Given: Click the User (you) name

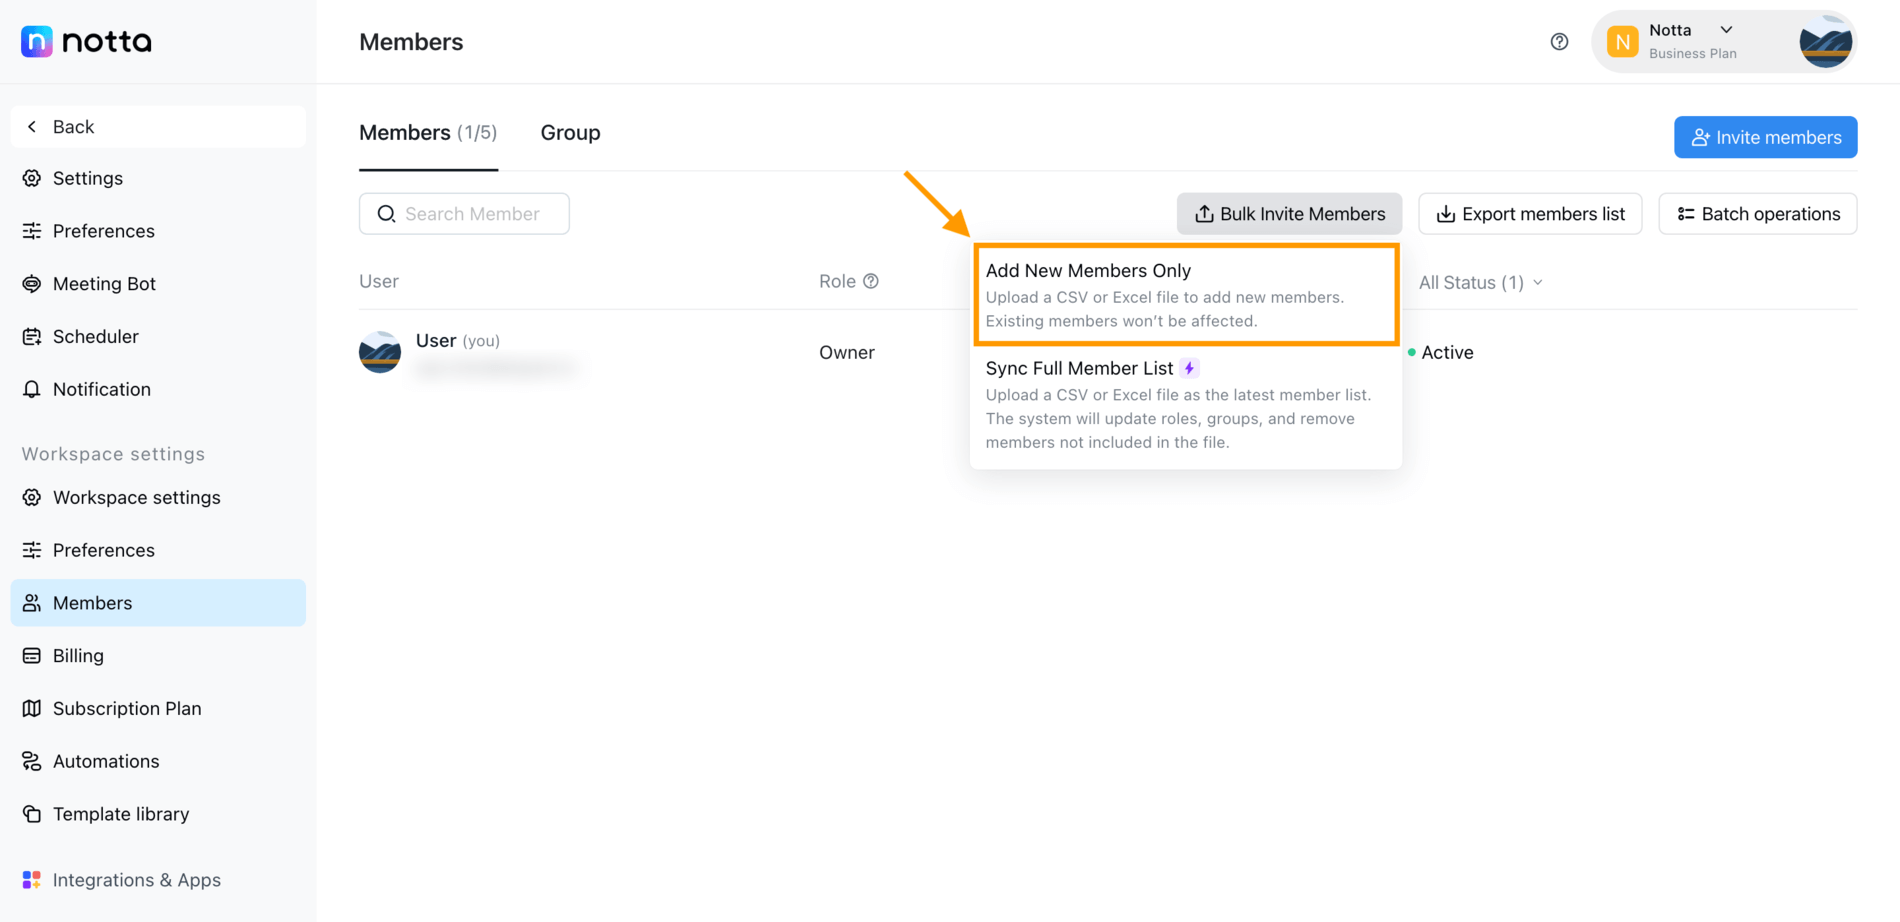Looking at the screenshot, I should tap(457, 340).
